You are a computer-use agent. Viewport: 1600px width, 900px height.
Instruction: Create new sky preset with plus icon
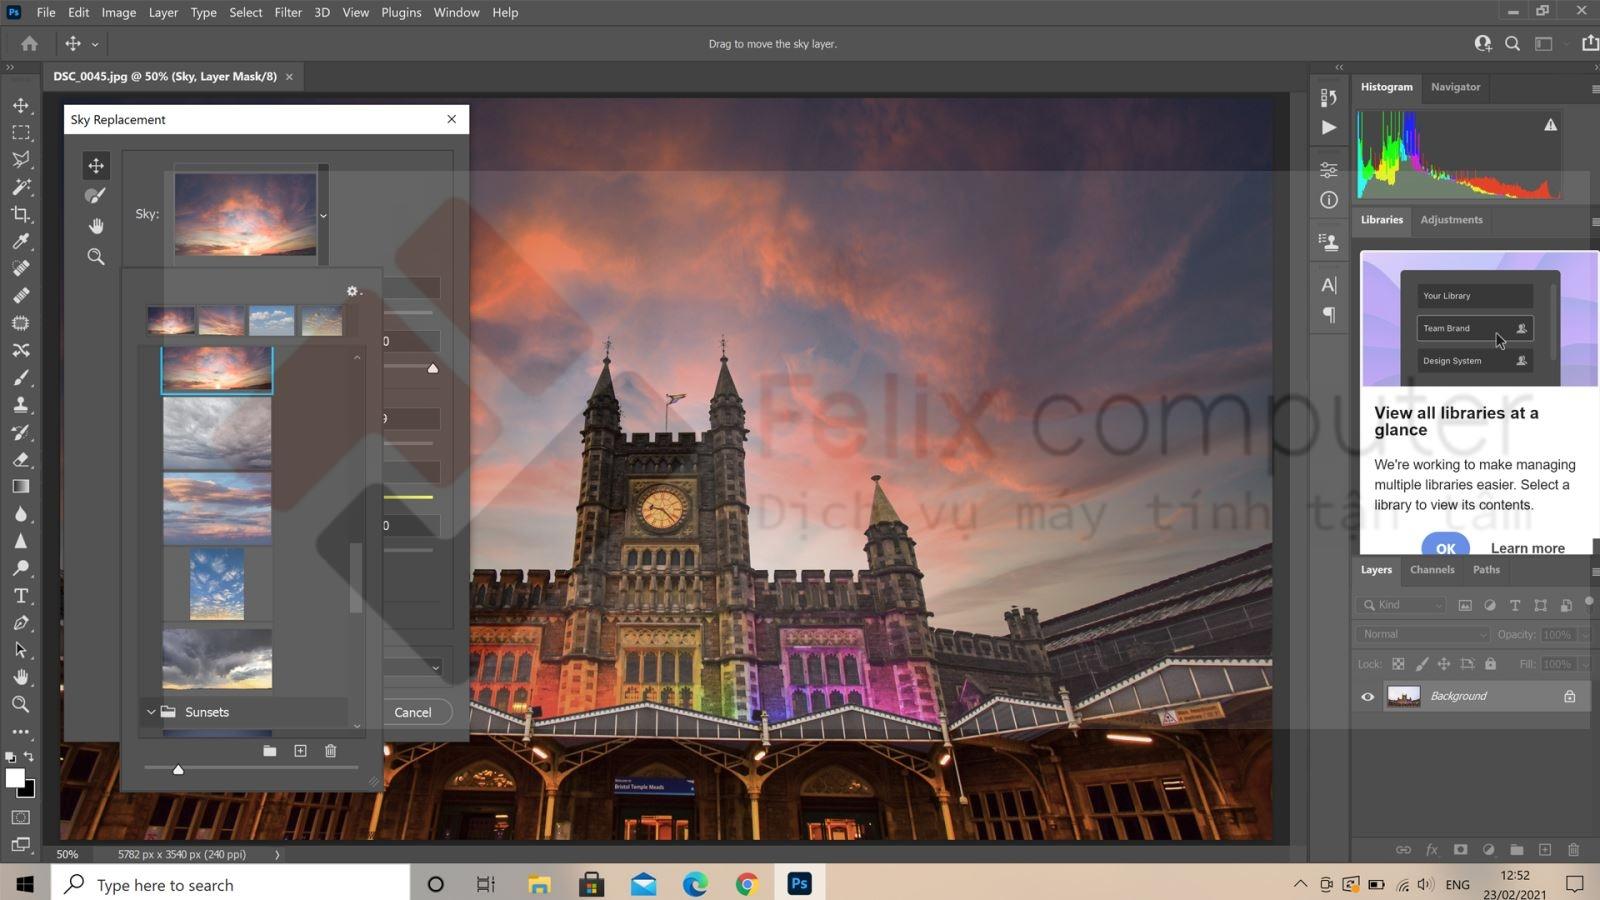pyautogui.click(x=300, y=751)
